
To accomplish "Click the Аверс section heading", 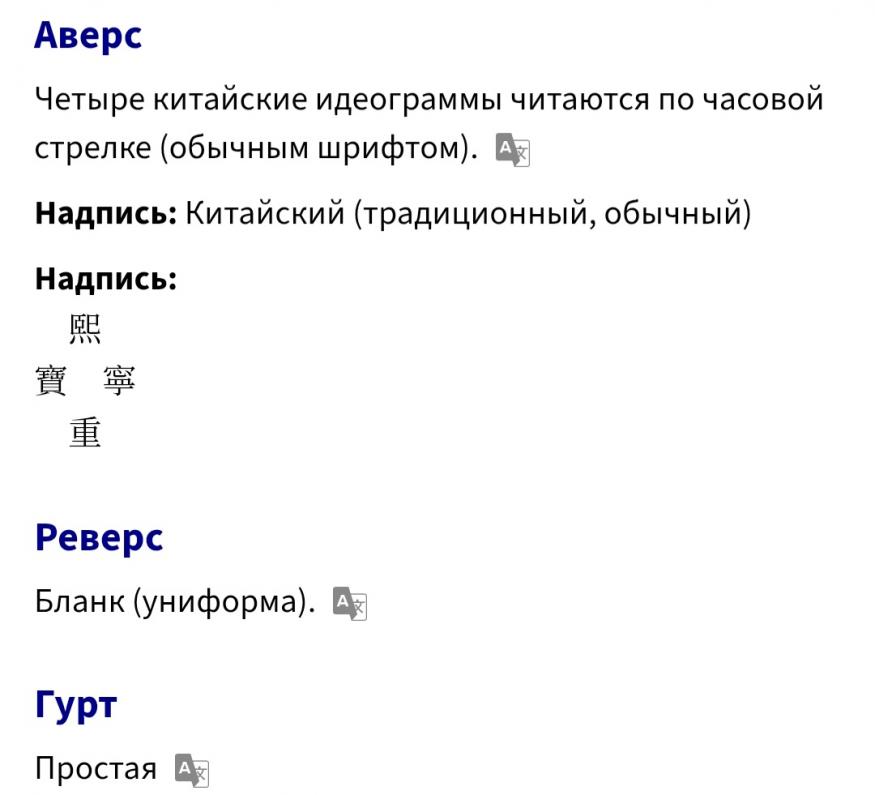I will click(x=88, y=35).
